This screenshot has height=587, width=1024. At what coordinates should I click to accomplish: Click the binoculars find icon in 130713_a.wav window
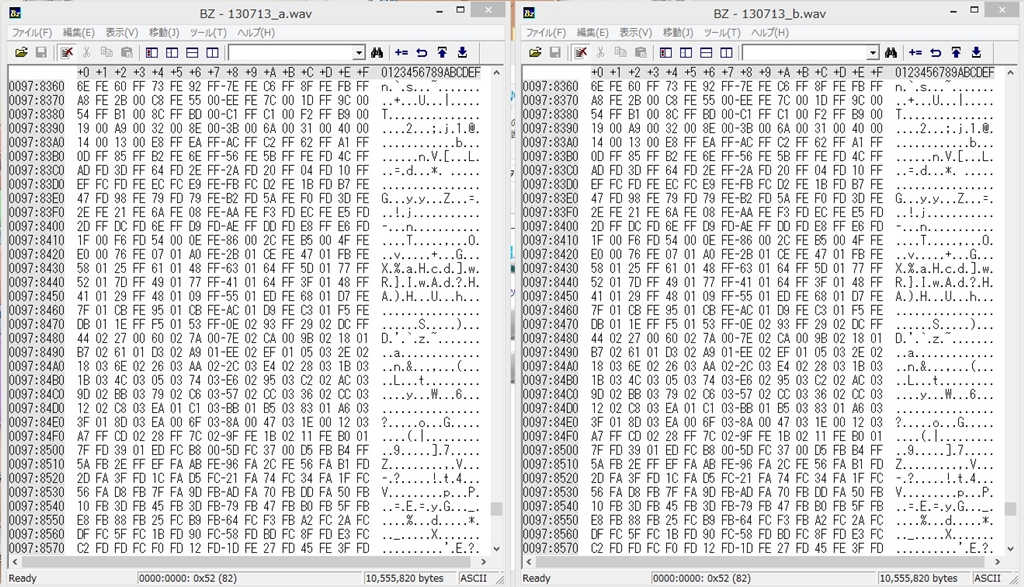click(377, 52)
